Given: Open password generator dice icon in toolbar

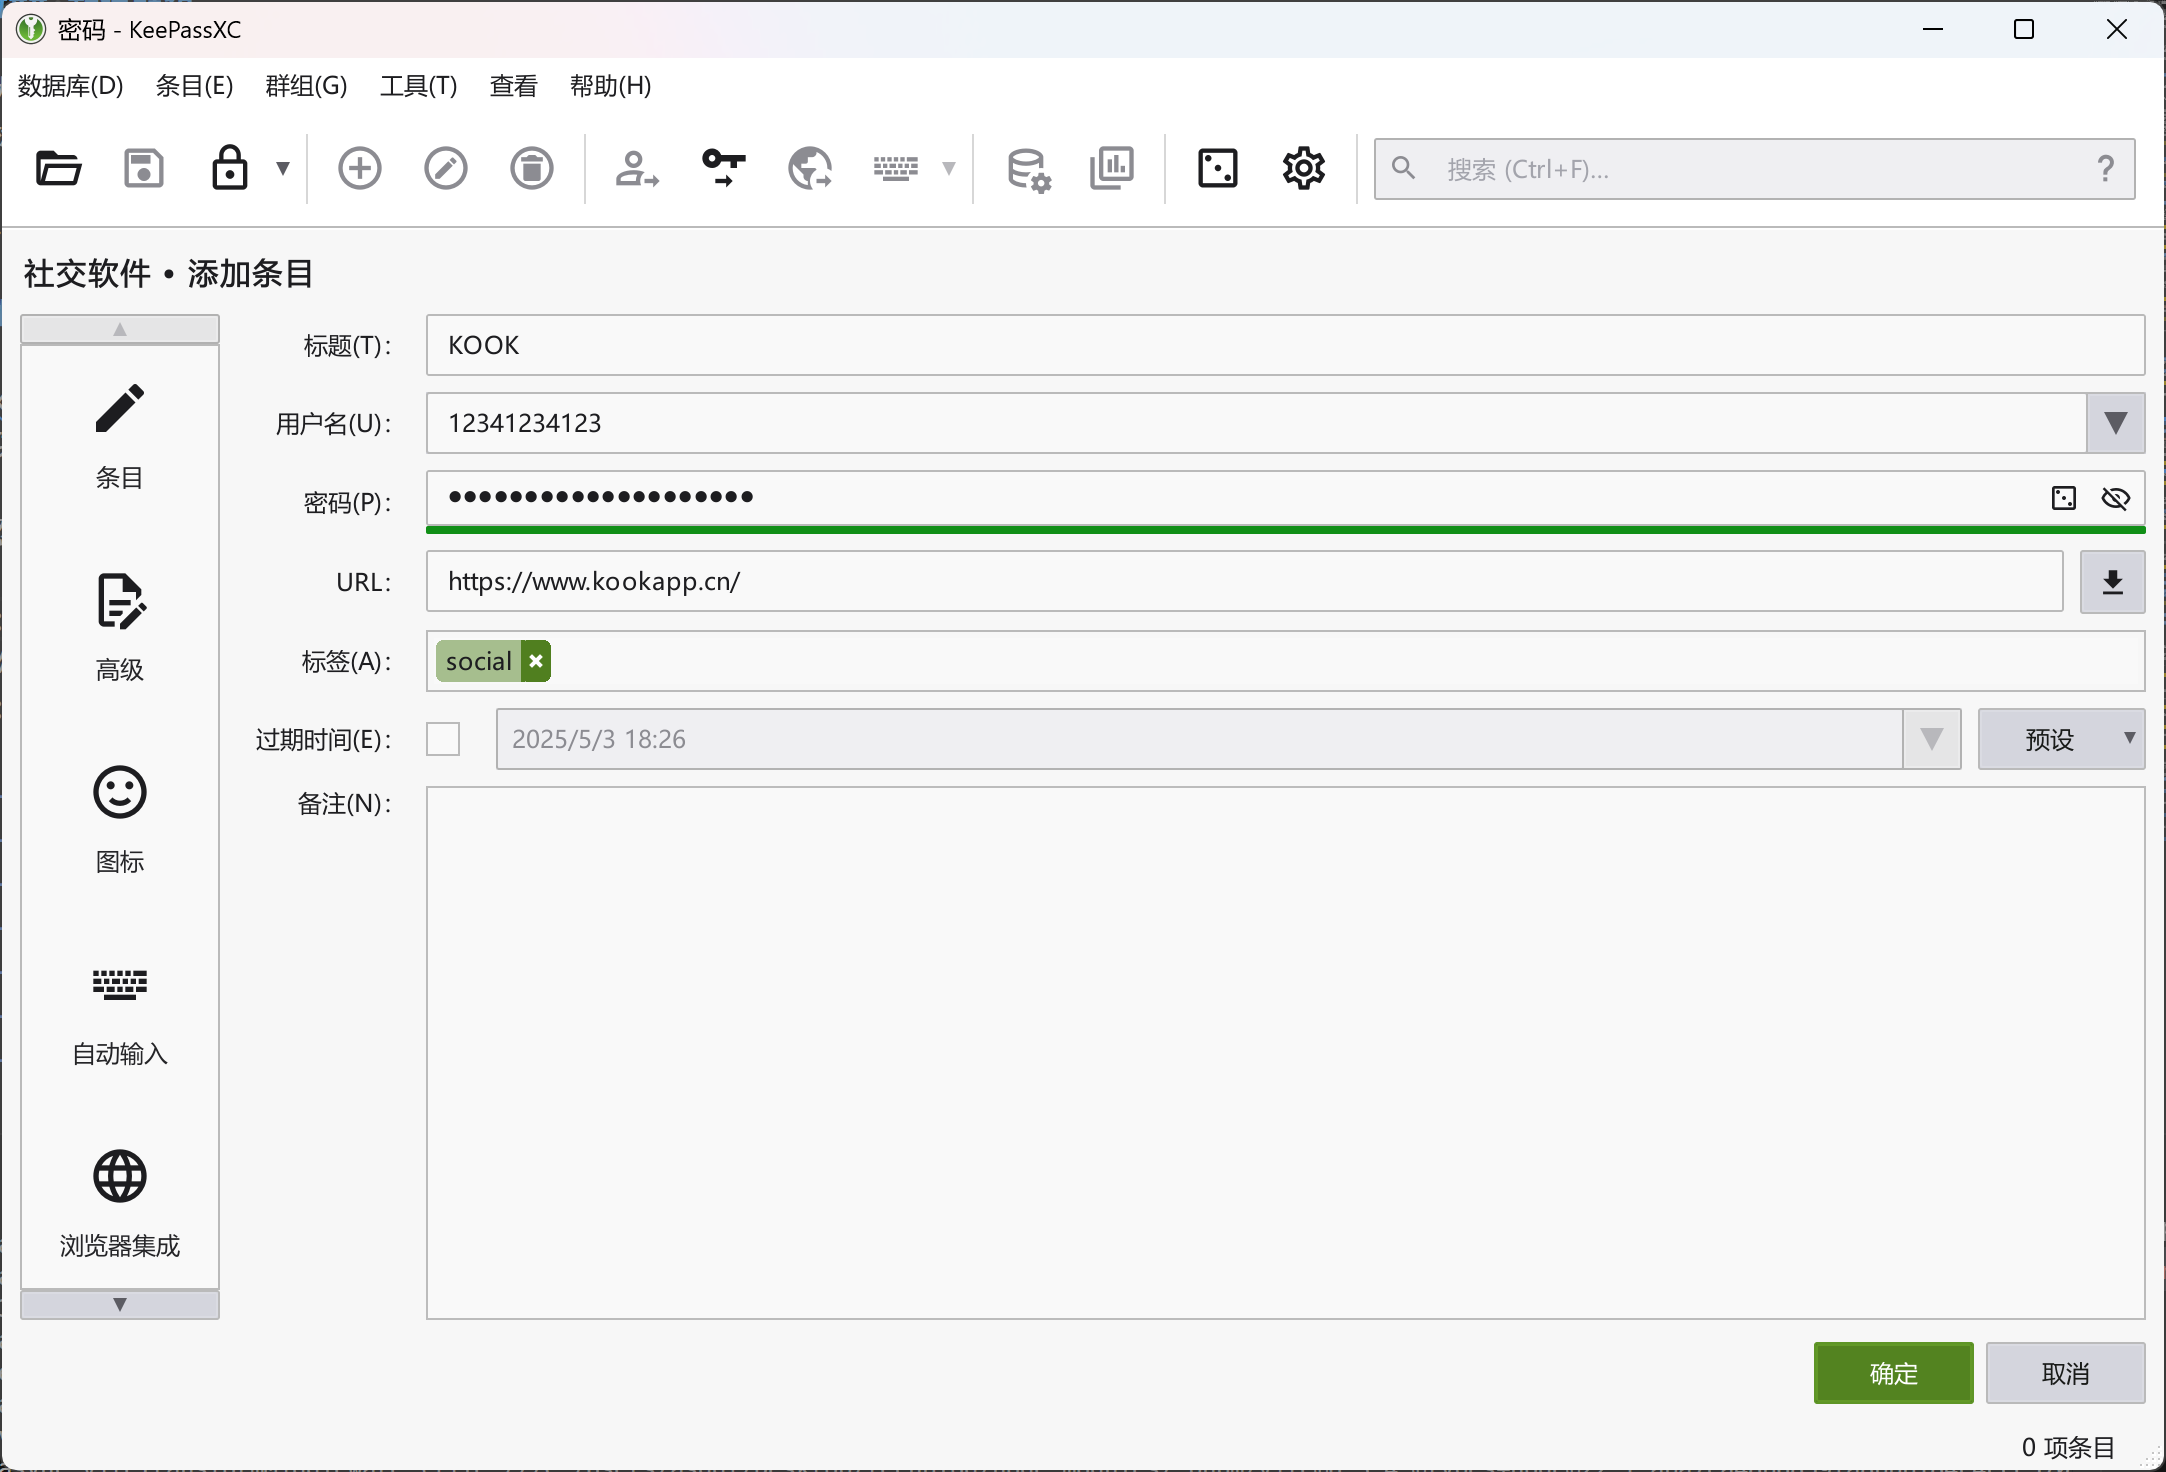Looking at the screenshot, I should pyautogui.click(x=1218, y=168).
